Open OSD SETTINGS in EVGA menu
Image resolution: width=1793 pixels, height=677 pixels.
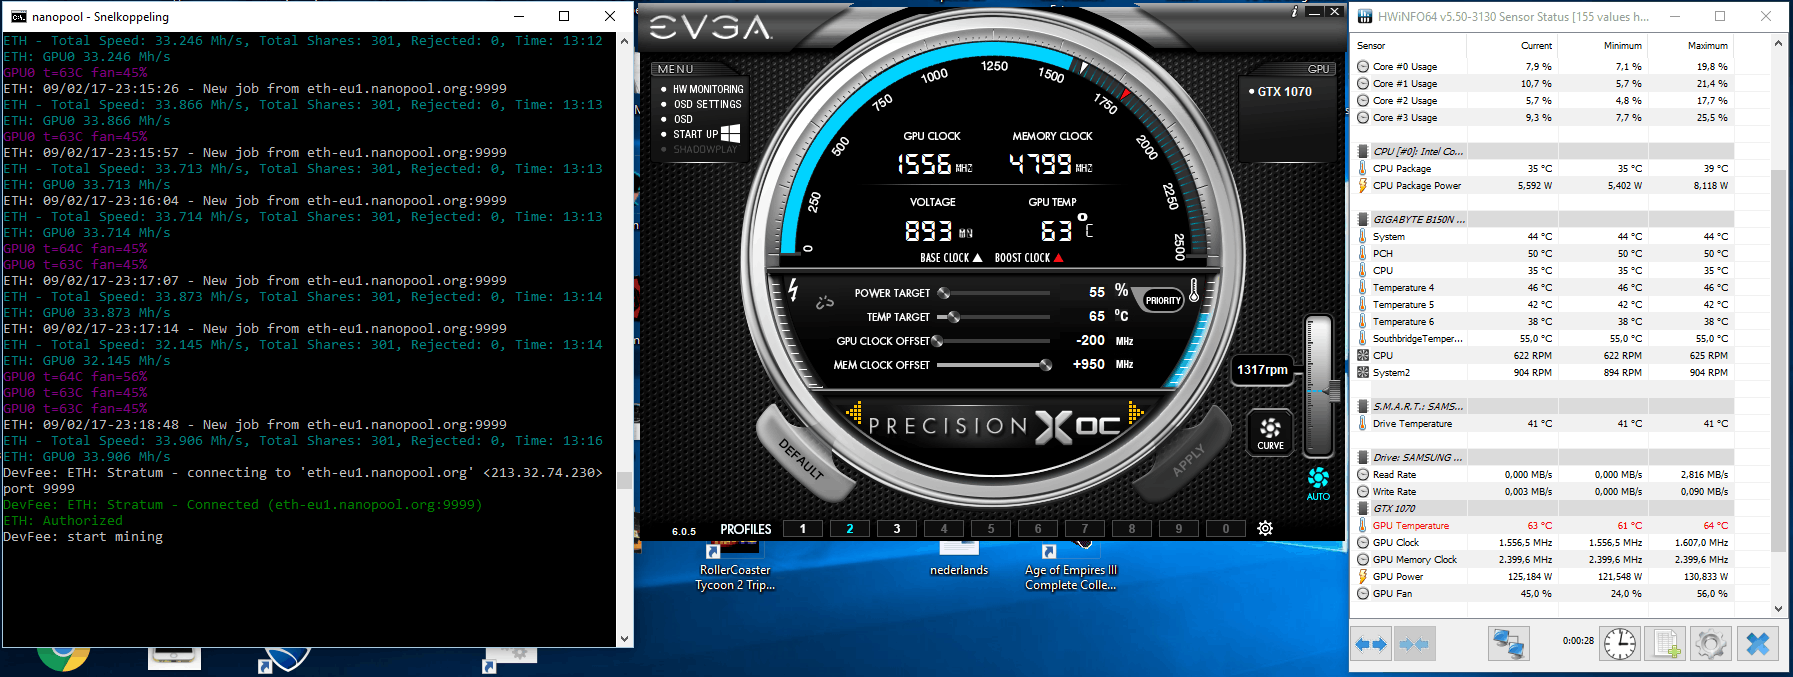[x=707, y=104]
